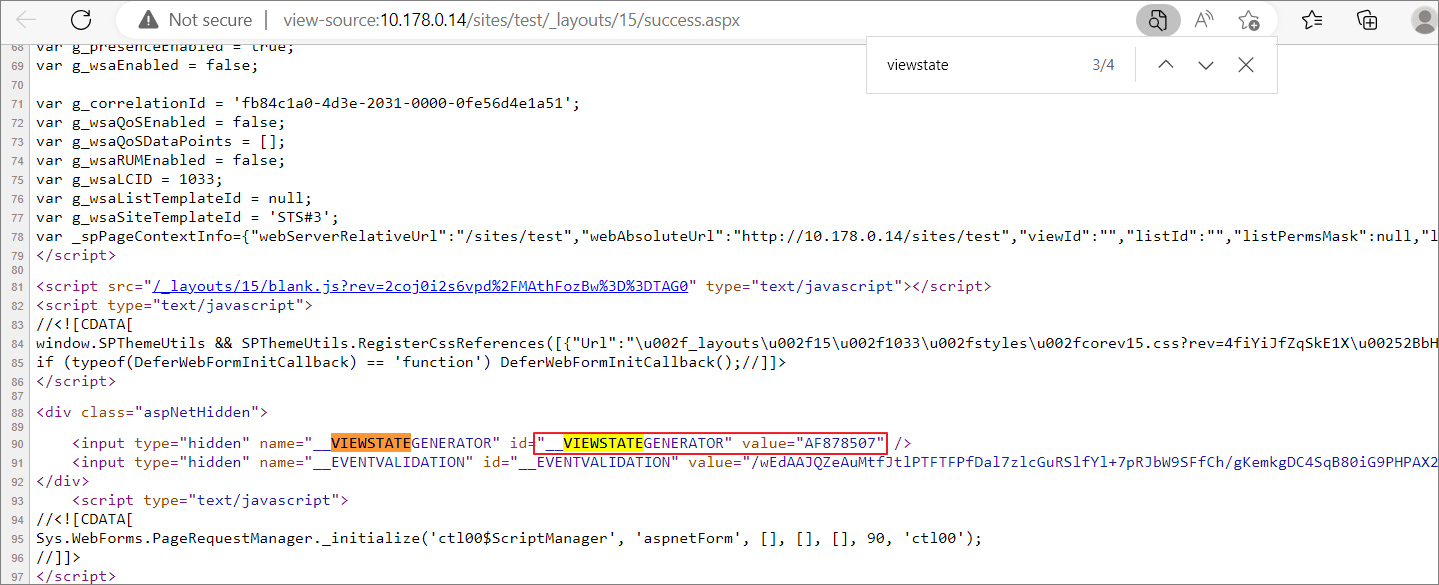Close the find bar
Image resolution: width=1439 pixels, height=585 pixels.
click(1245, 65)
